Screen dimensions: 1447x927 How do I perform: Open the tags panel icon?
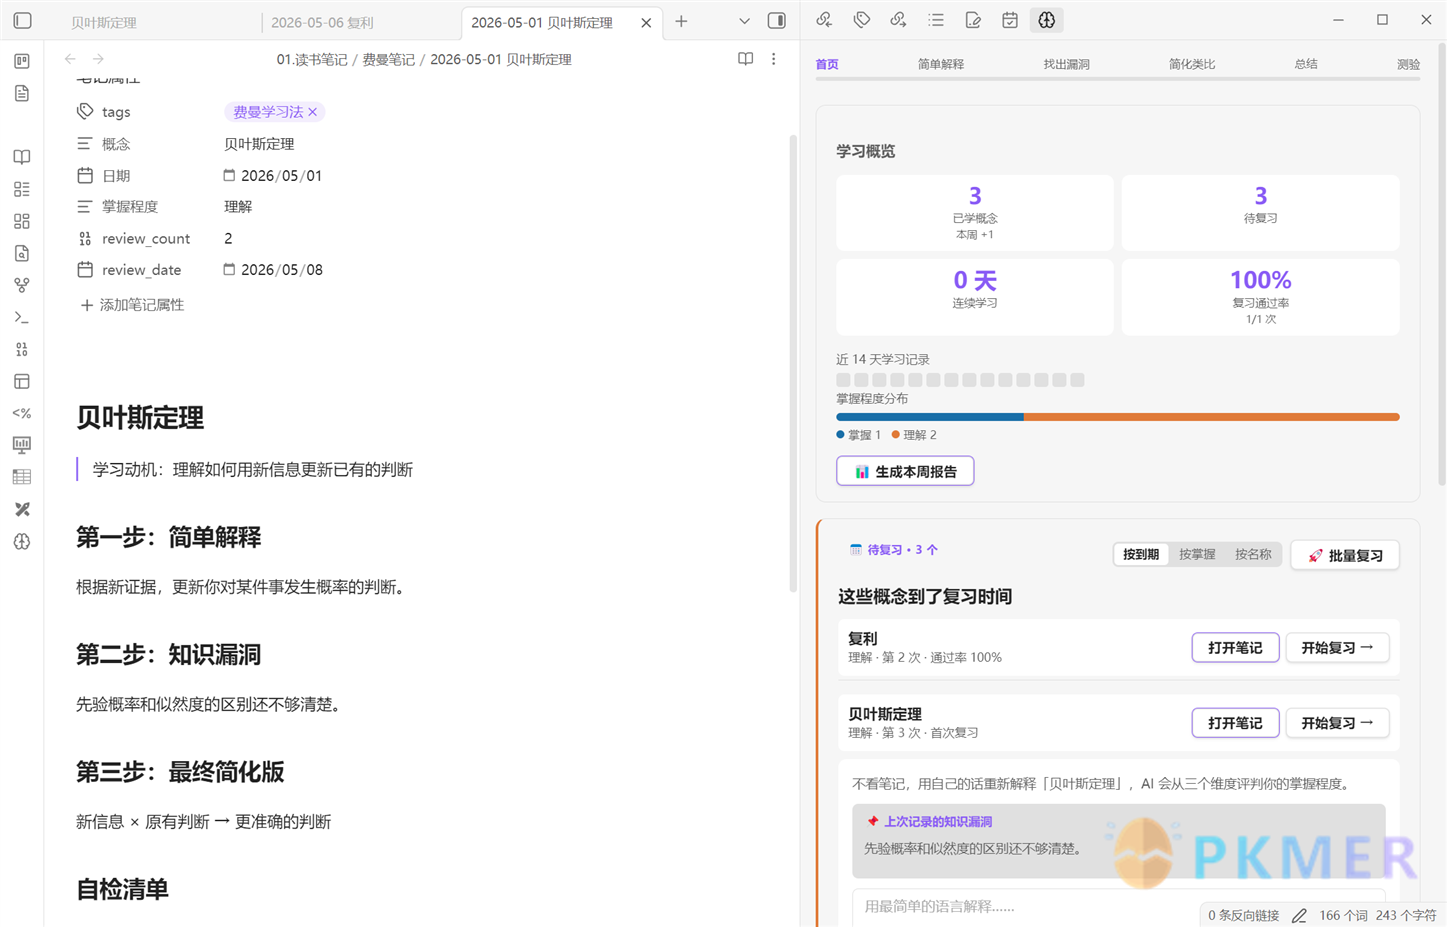pyautogui.click(x=861, y=20)
